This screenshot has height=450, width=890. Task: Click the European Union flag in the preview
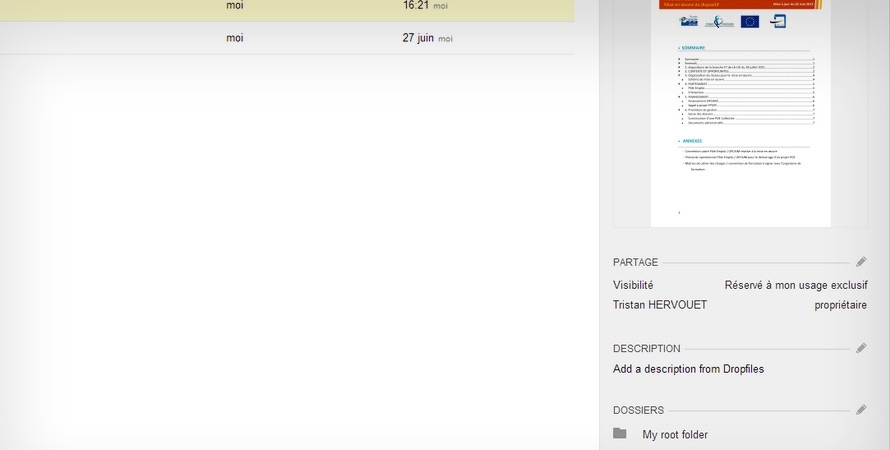[750, 21]
